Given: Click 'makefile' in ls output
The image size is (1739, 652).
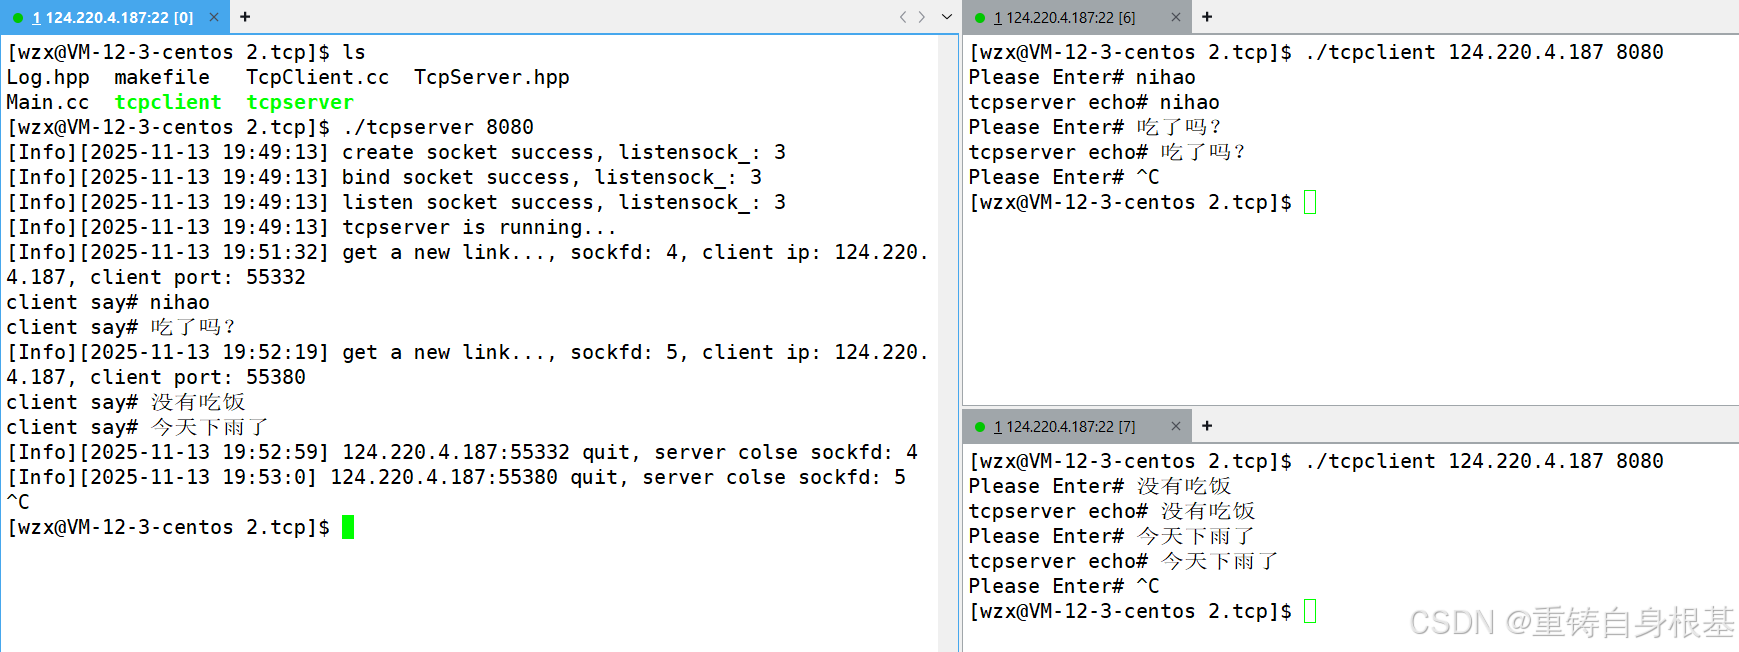Looking at the screenshot, I should pyautogui.click(x=162, y=77).
